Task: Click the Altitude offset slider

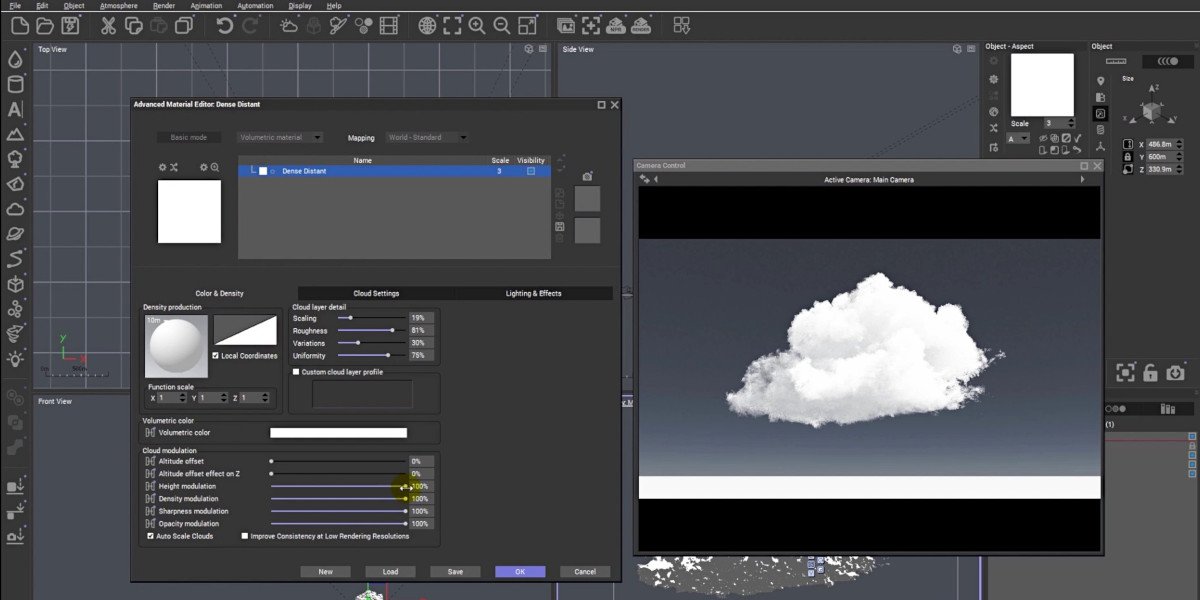Action: tap(338, 461)
